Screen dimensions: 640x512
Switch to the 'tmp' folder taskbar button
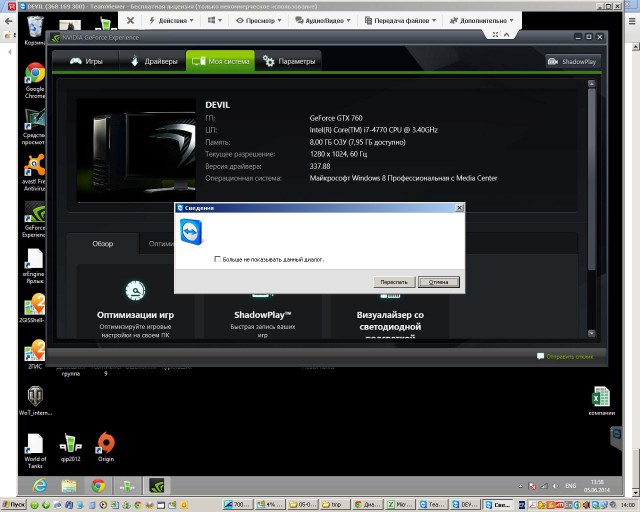pos(336,505)
